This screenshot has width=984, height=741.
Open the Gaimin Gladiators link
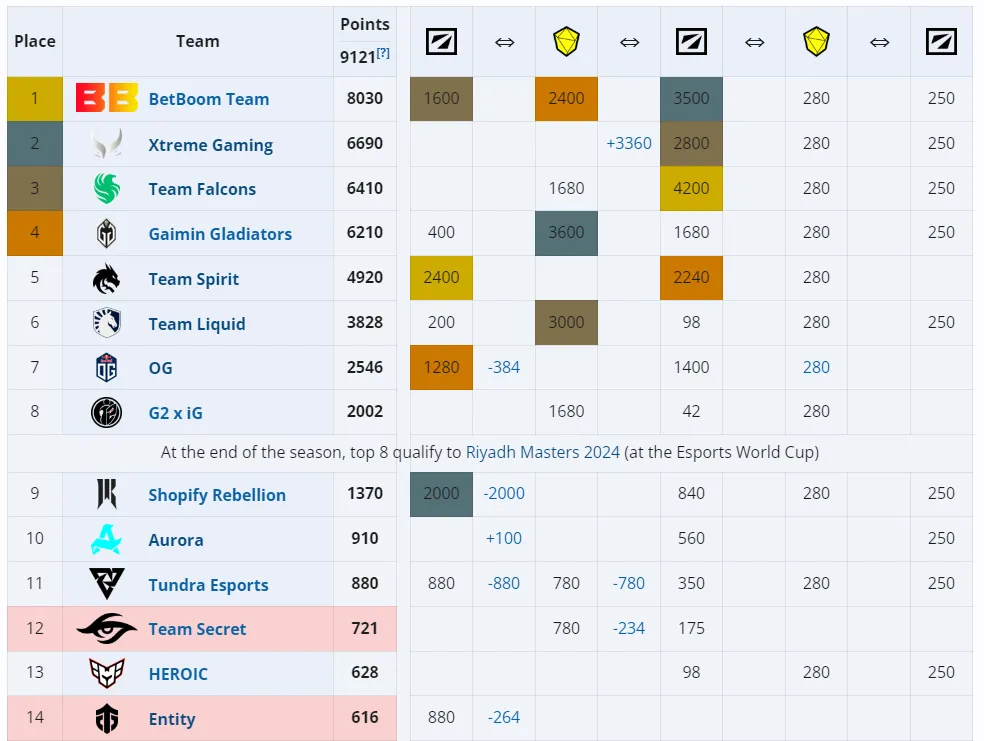click(x=220, y=234)
